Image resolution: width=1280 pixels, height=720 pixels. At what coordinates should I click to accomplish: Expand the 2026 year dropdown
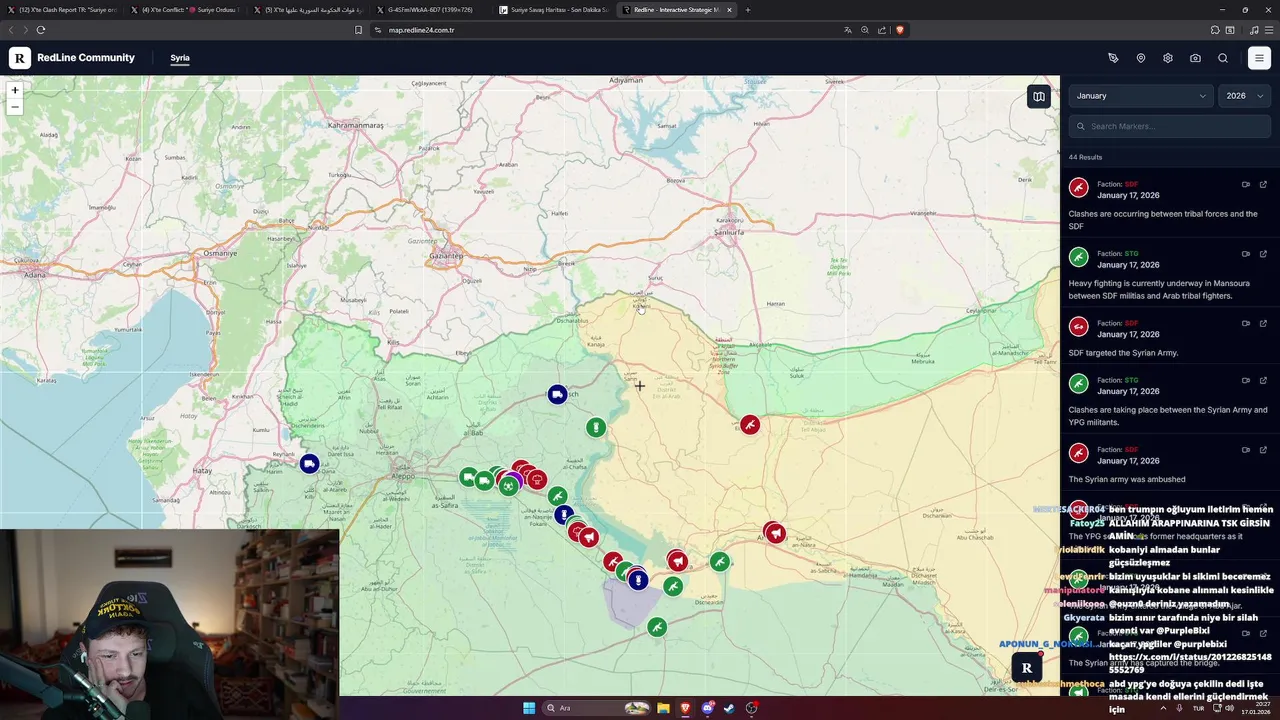pos(1245,96)
